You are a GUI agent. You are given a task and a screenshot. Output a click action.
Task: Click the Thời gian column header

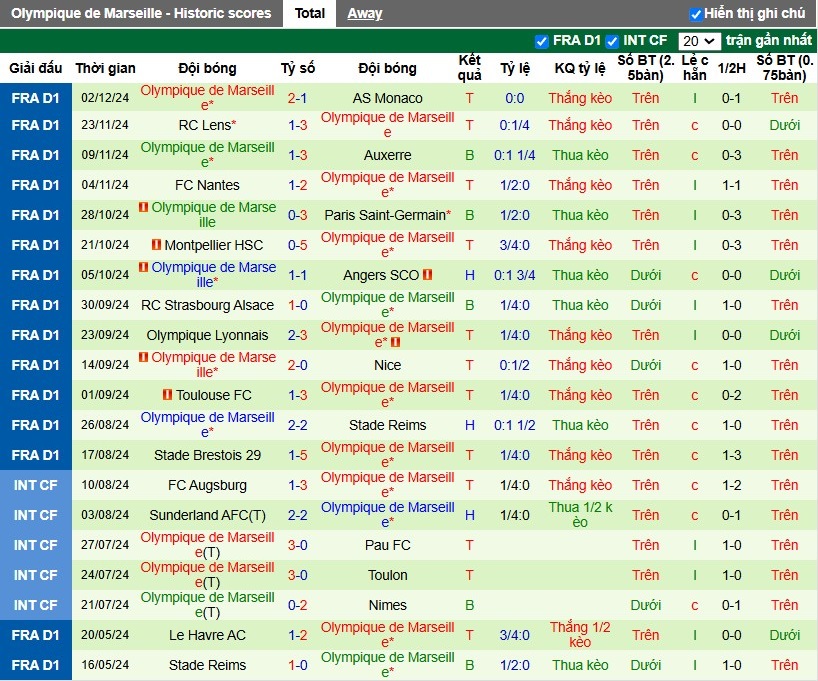point(105,68)
